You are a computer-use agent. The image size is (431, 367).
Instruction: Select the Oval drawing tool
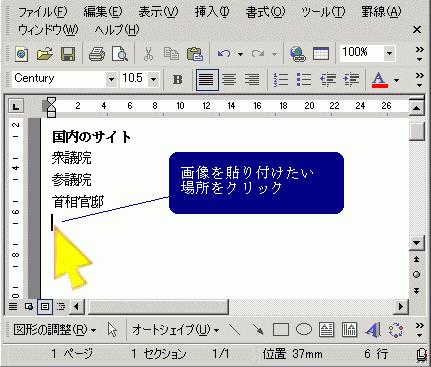304,330
